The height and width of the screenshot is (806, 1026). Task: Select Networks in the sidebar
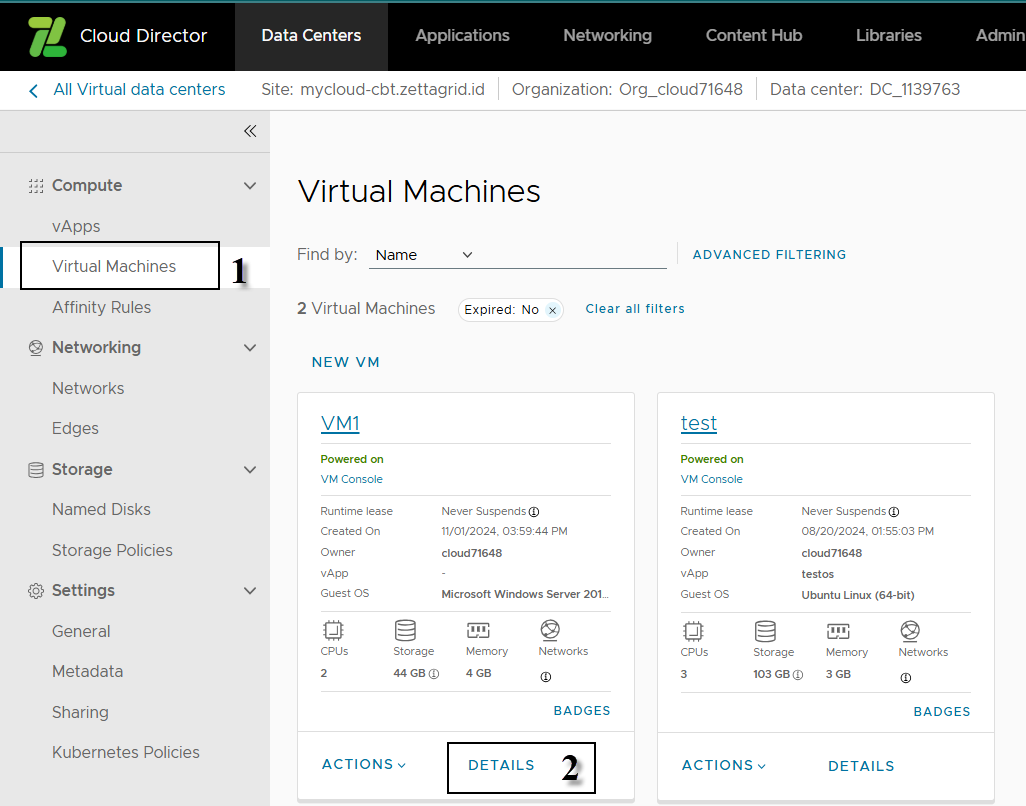pos(88,389)
